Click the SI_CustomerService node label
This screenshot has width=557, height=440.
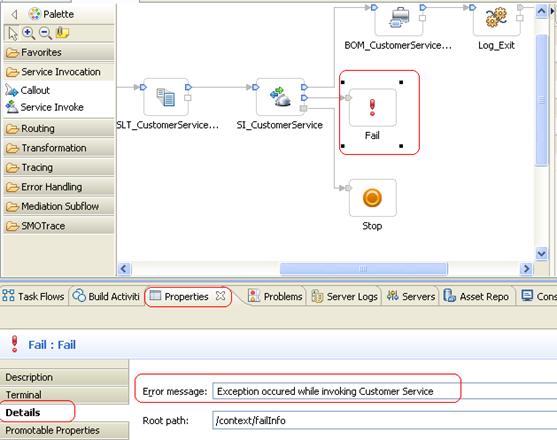(x=280, y=125)
